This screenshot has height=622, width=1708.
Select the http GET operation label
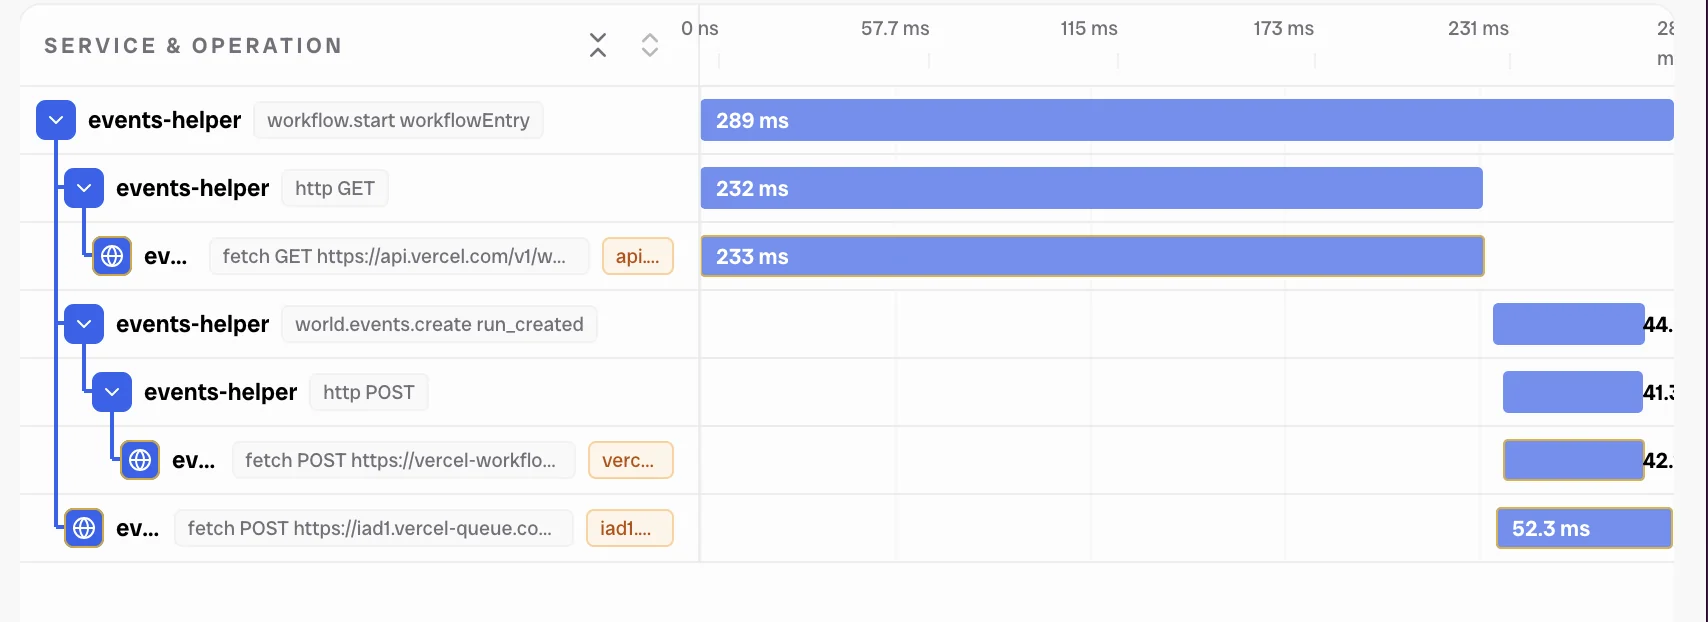335,188
